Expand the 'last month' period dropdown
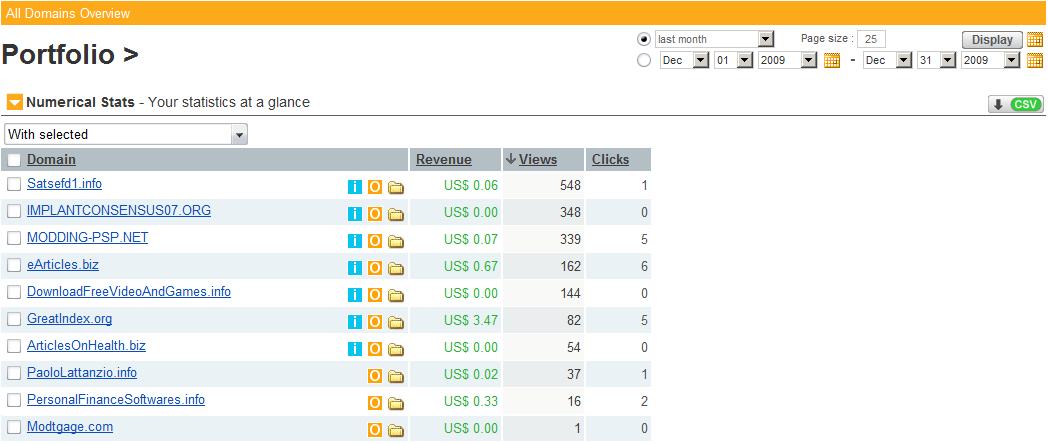Image resolution: width=1048 pixels, height=444 pixels. click(715, 39)
